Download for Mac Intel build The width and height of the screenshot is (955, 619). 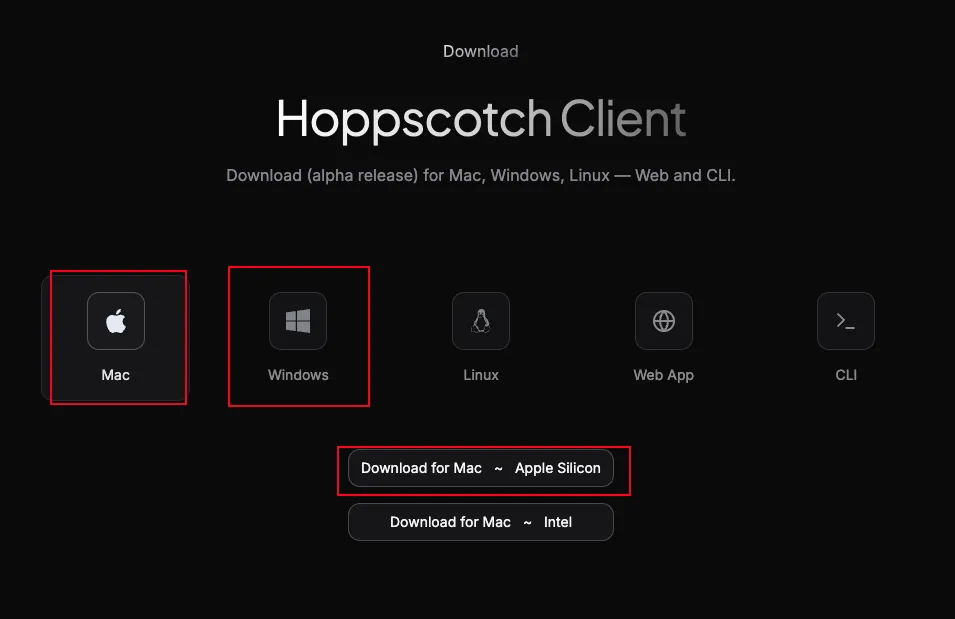pos(481,522)
